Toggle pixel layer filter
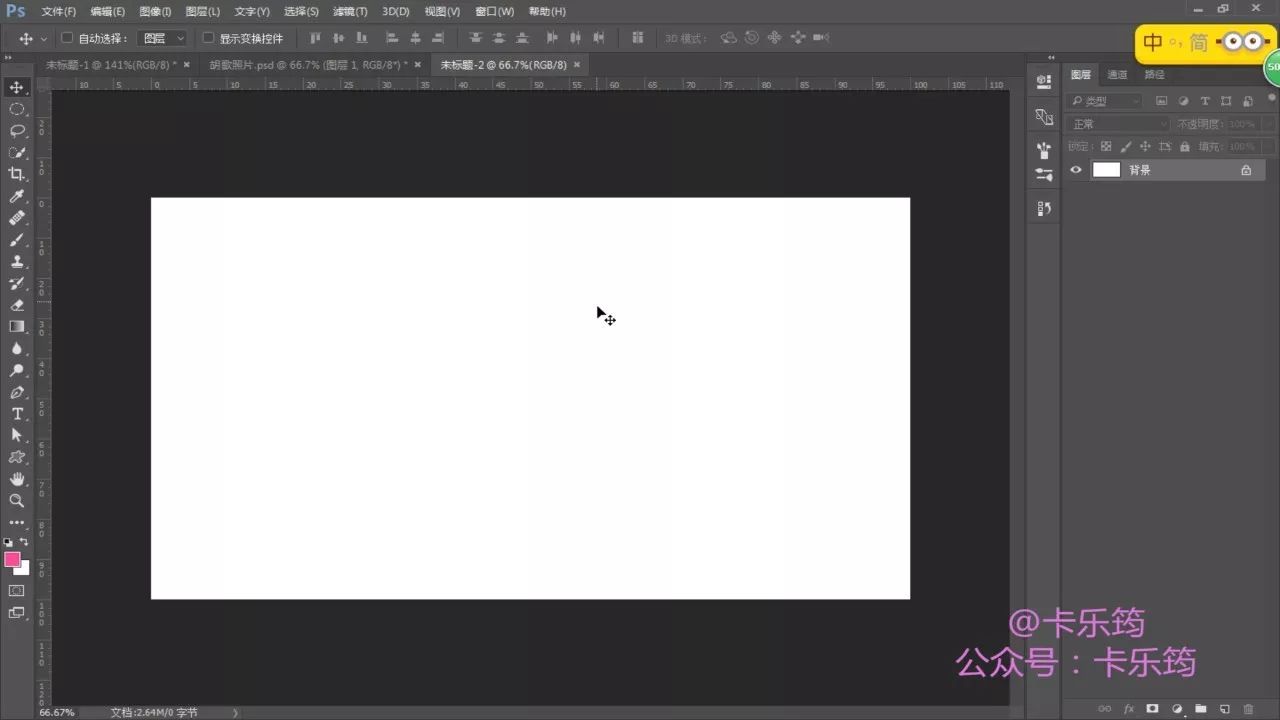Viewport: 1280px width, 720px height. click(1161, 101)
